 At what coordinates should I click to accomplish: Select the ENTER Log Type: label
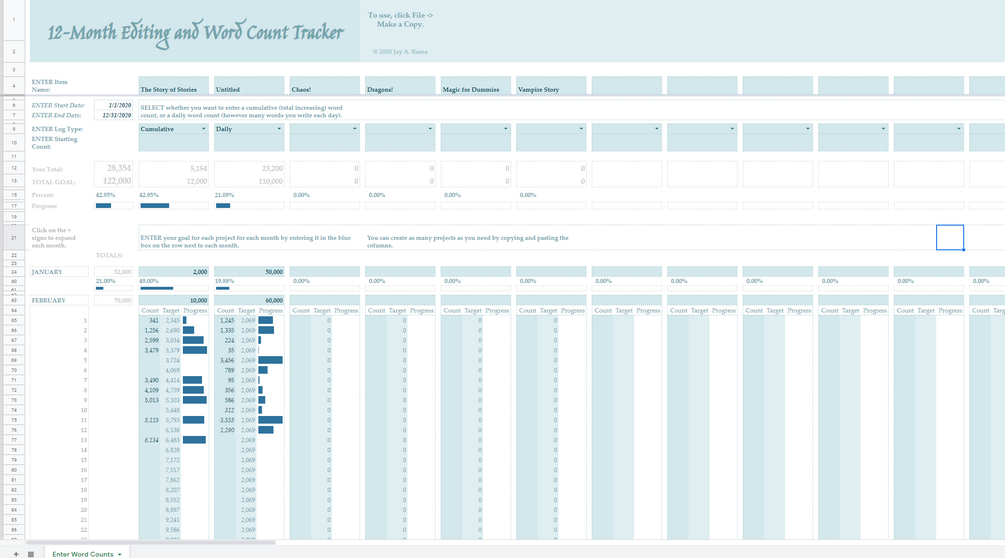58,129
